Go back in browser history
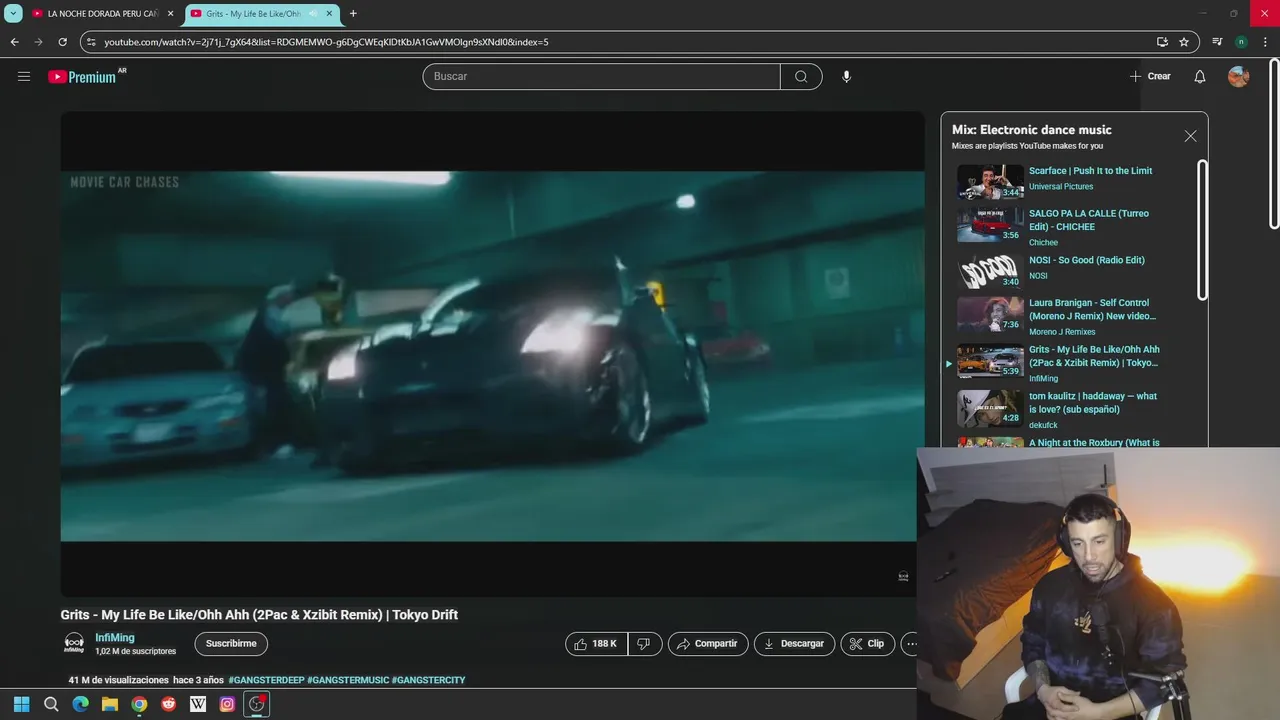1280x720 pixels. pyautogui.click(x=14, y=42)
